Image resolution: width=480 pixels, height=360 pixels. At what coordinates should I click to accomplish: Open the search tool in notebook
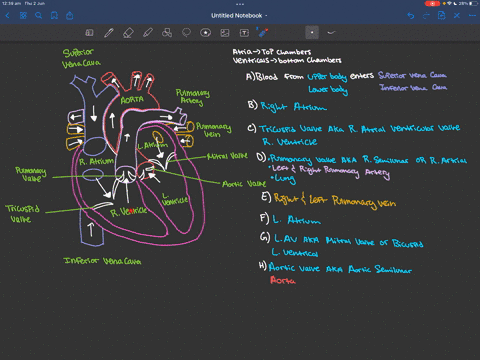click(x=39, y=16)
